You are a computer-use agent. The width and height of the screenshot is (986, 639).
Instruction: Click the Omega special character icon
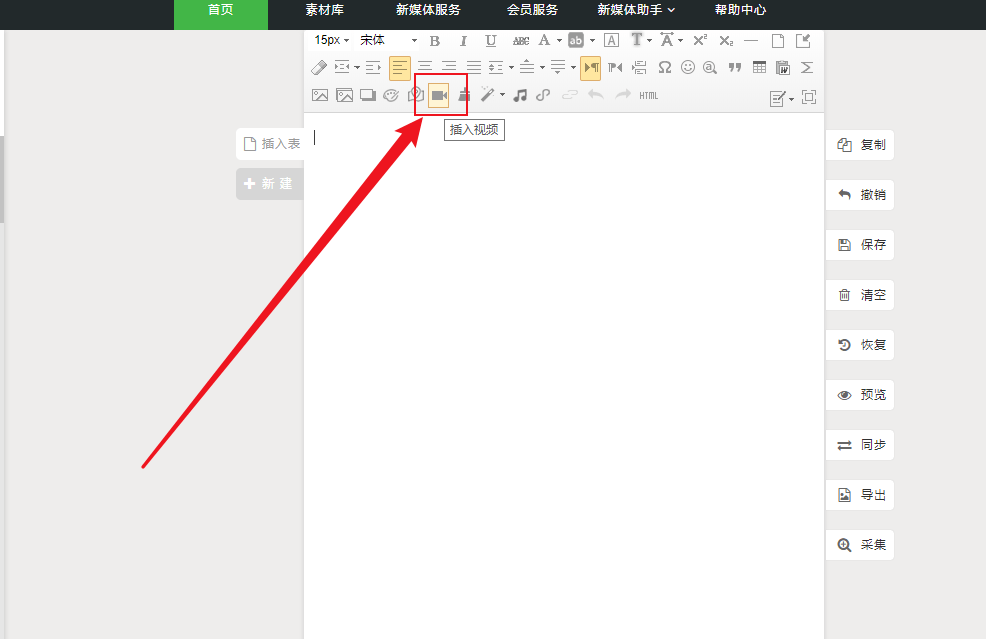(664, 67)
